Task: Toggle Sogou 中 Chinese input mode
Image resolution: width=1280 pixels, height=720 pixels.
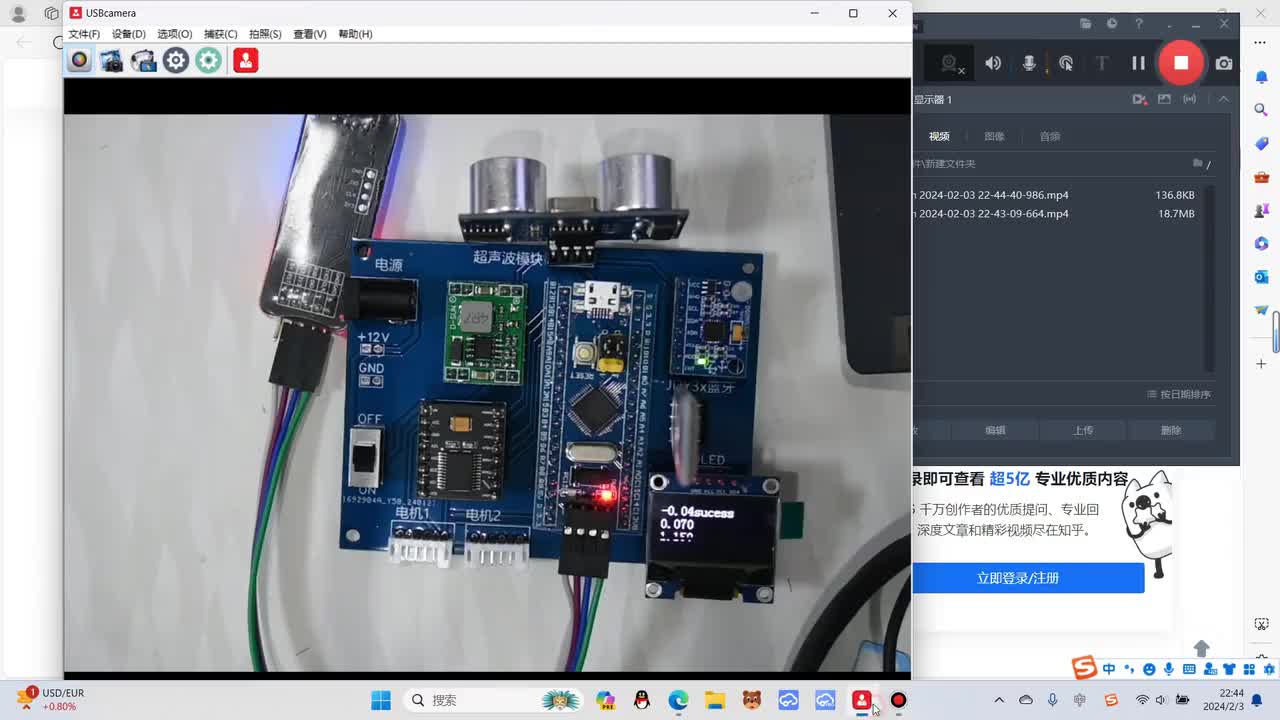Action: point(1109,669)
